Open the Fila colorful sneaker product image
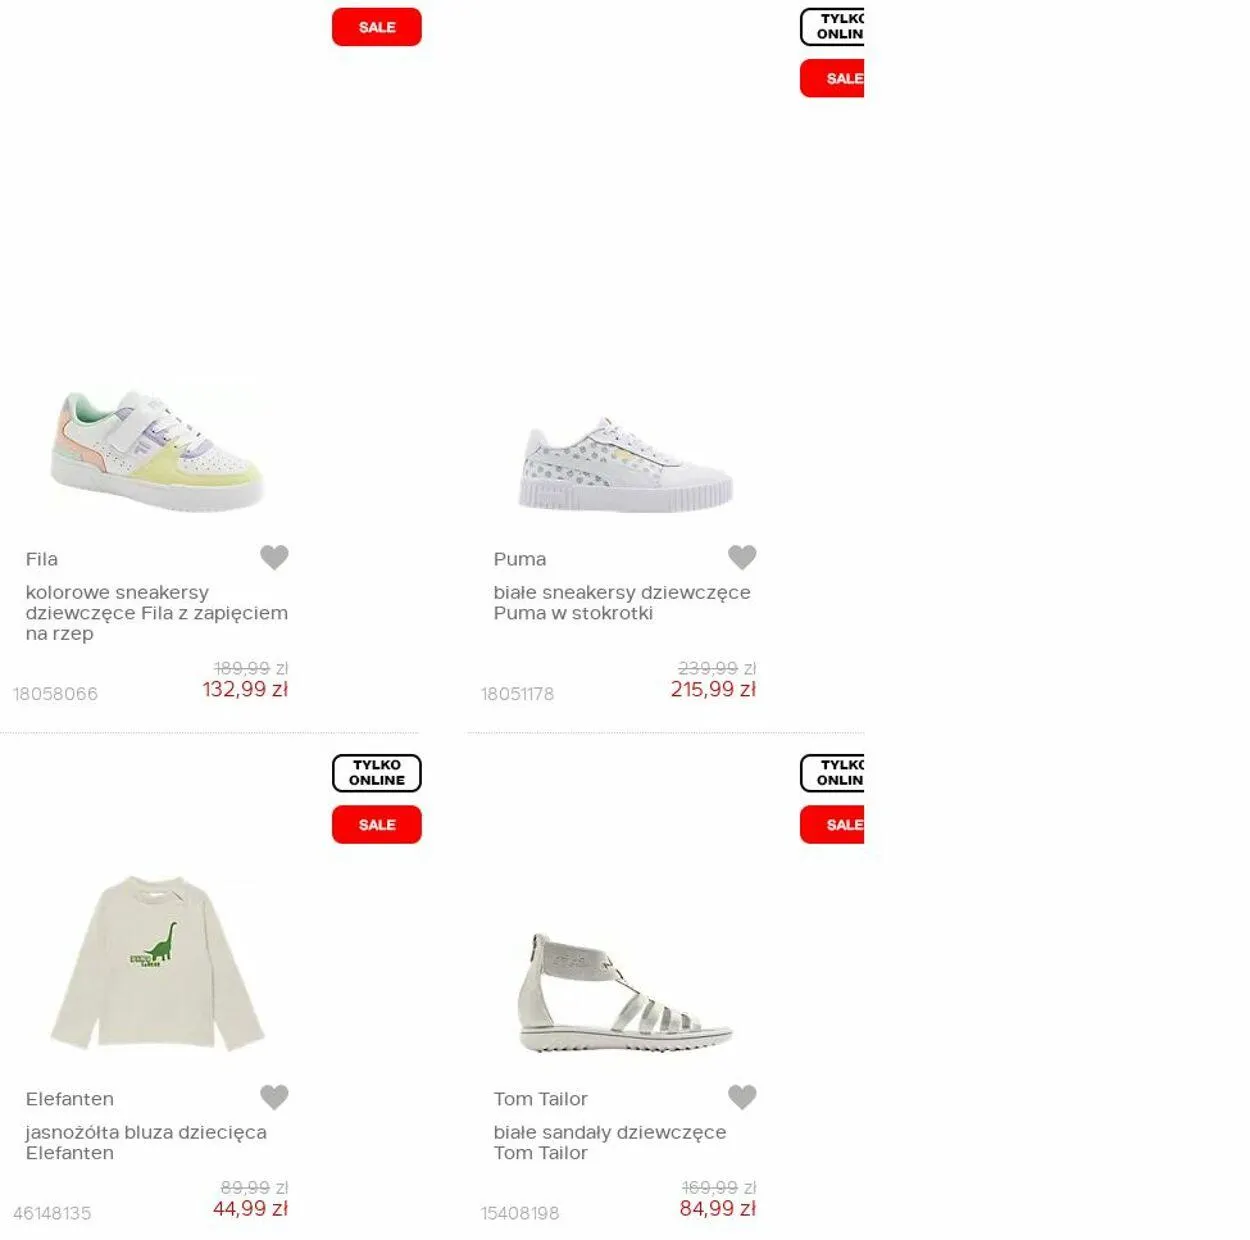The width and height of the screenshot is (1250, 1240). [x=157, y=451]
